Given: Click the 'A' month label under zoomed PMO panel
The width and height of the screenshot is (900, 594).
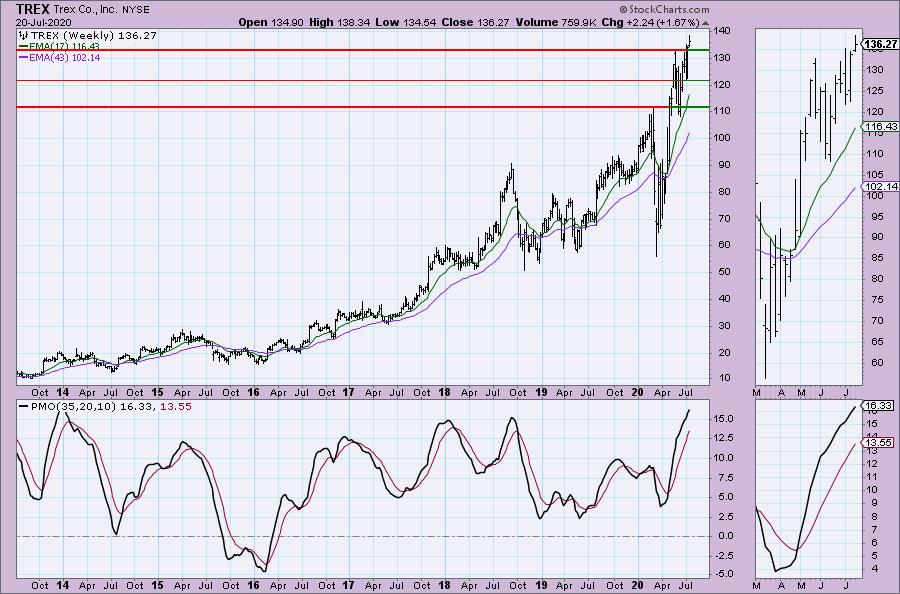Looking at the screenshot, I should 781,585.
